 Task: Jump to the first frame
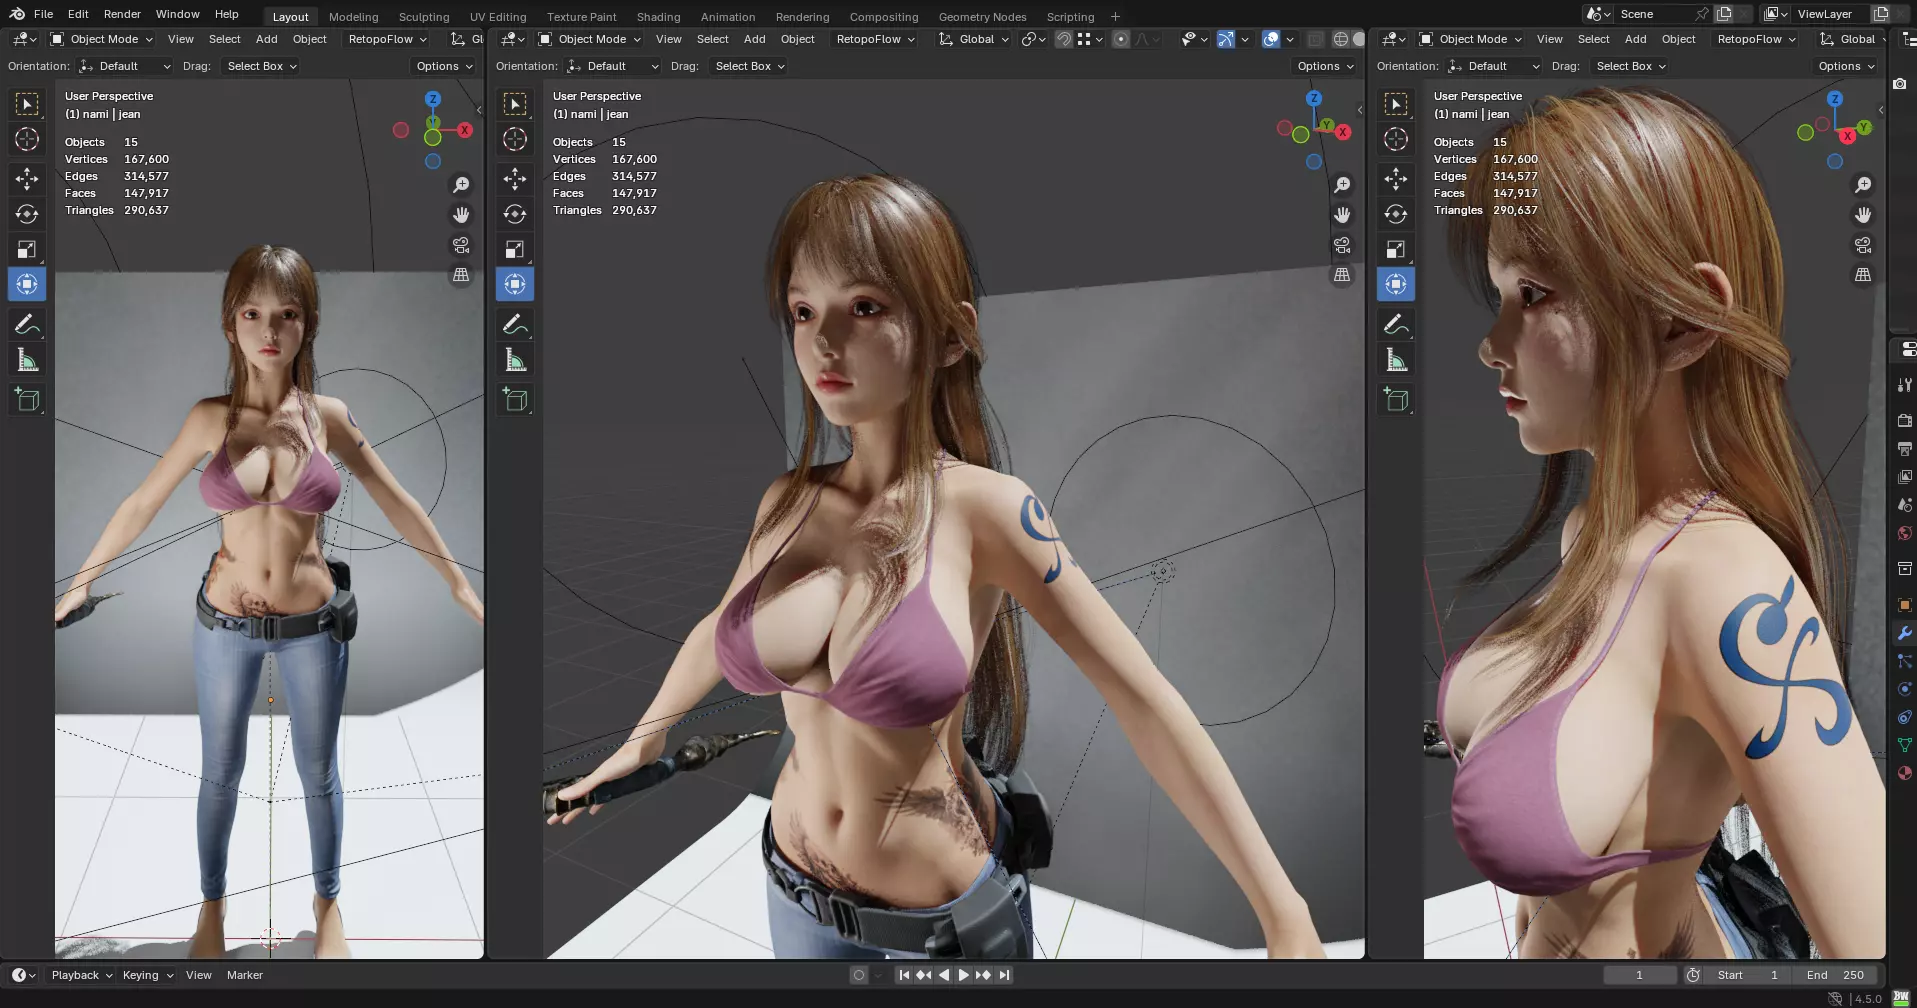904,975
